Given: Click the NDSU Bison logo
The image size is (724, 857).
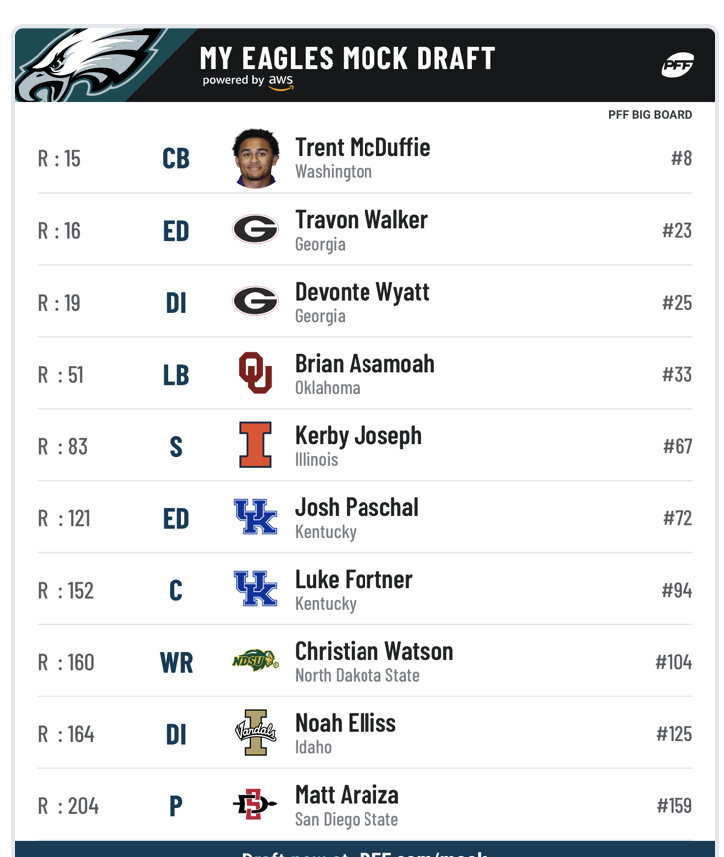Looking at the screenshot, I should 255,660.
